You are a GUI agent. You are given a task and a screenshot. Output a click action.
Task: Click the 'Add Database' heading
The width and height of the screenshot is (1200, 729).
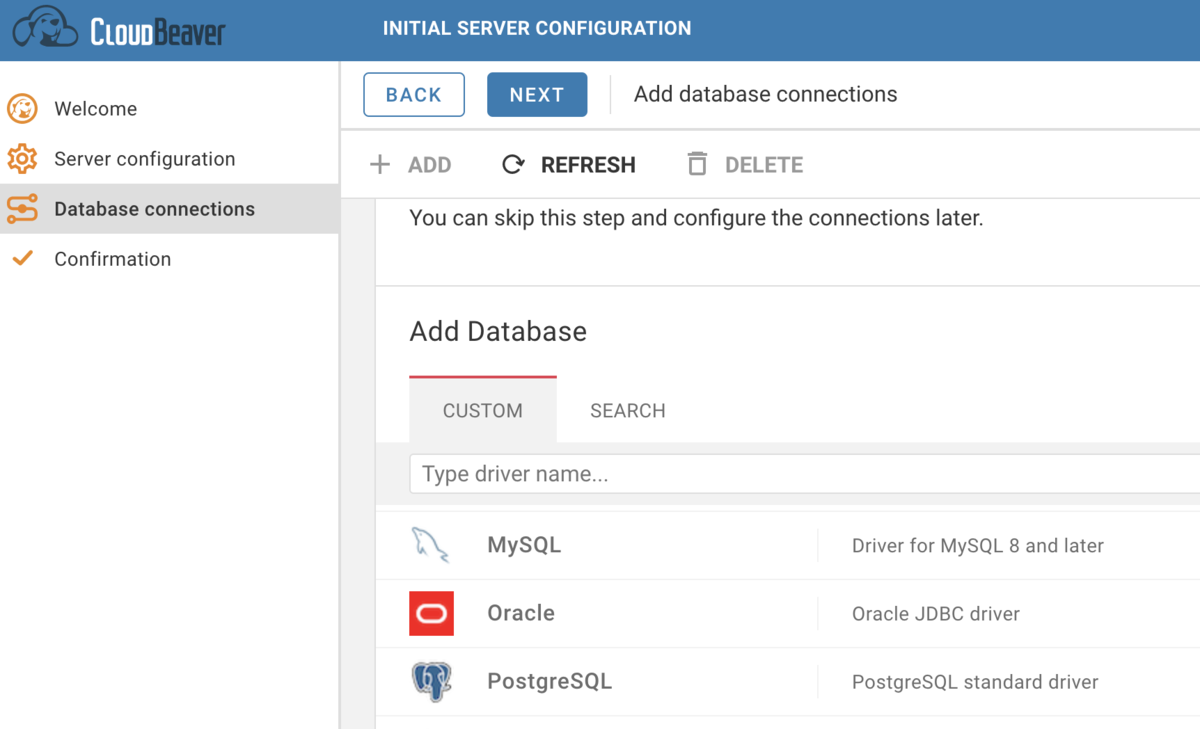[x=498, y=332]
